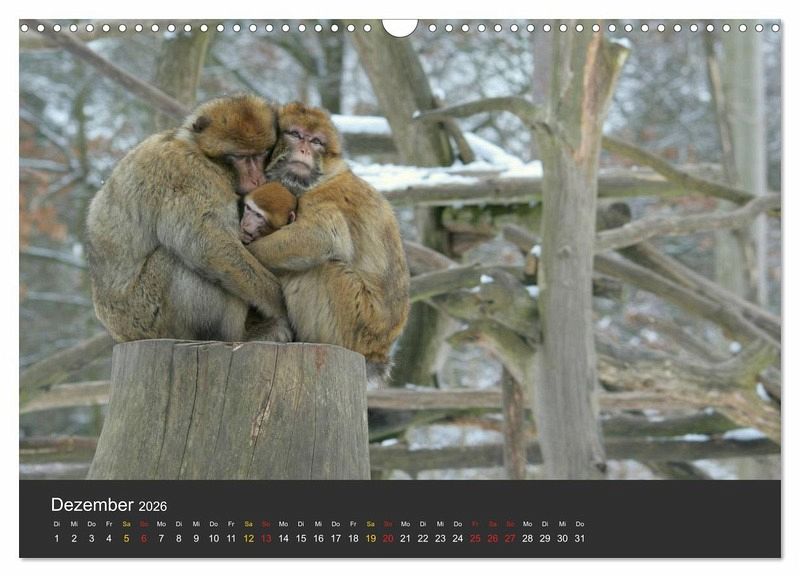Click date 30 near month end
Image resolution: width=800 pixels, height=577 pixels.
(562, 538)
